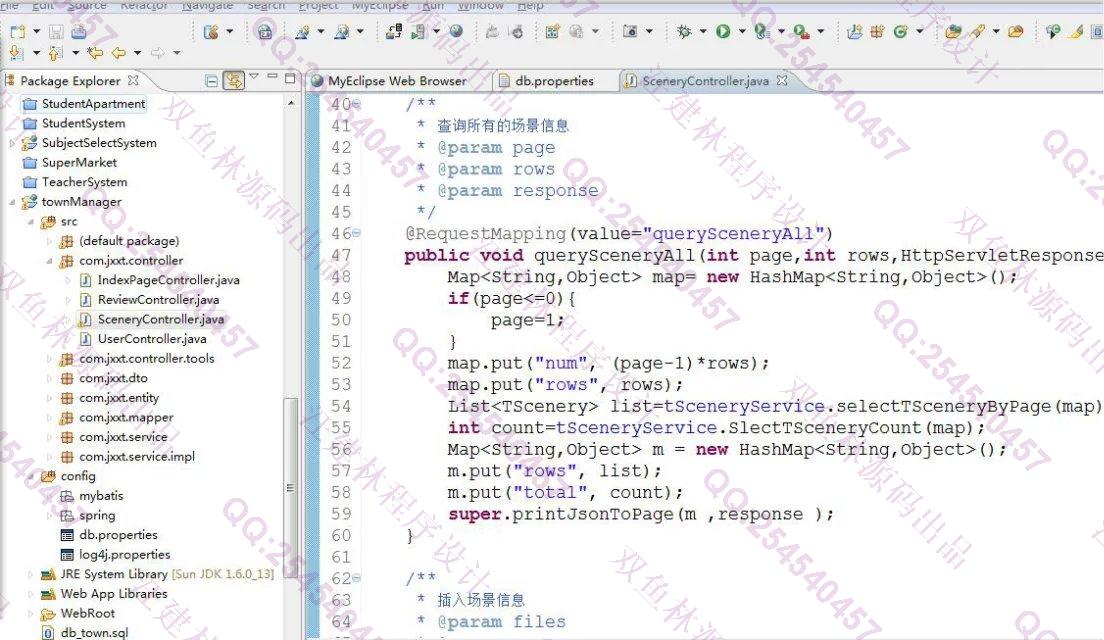Toggle code folding at line 46

click(x=356, y=233)
